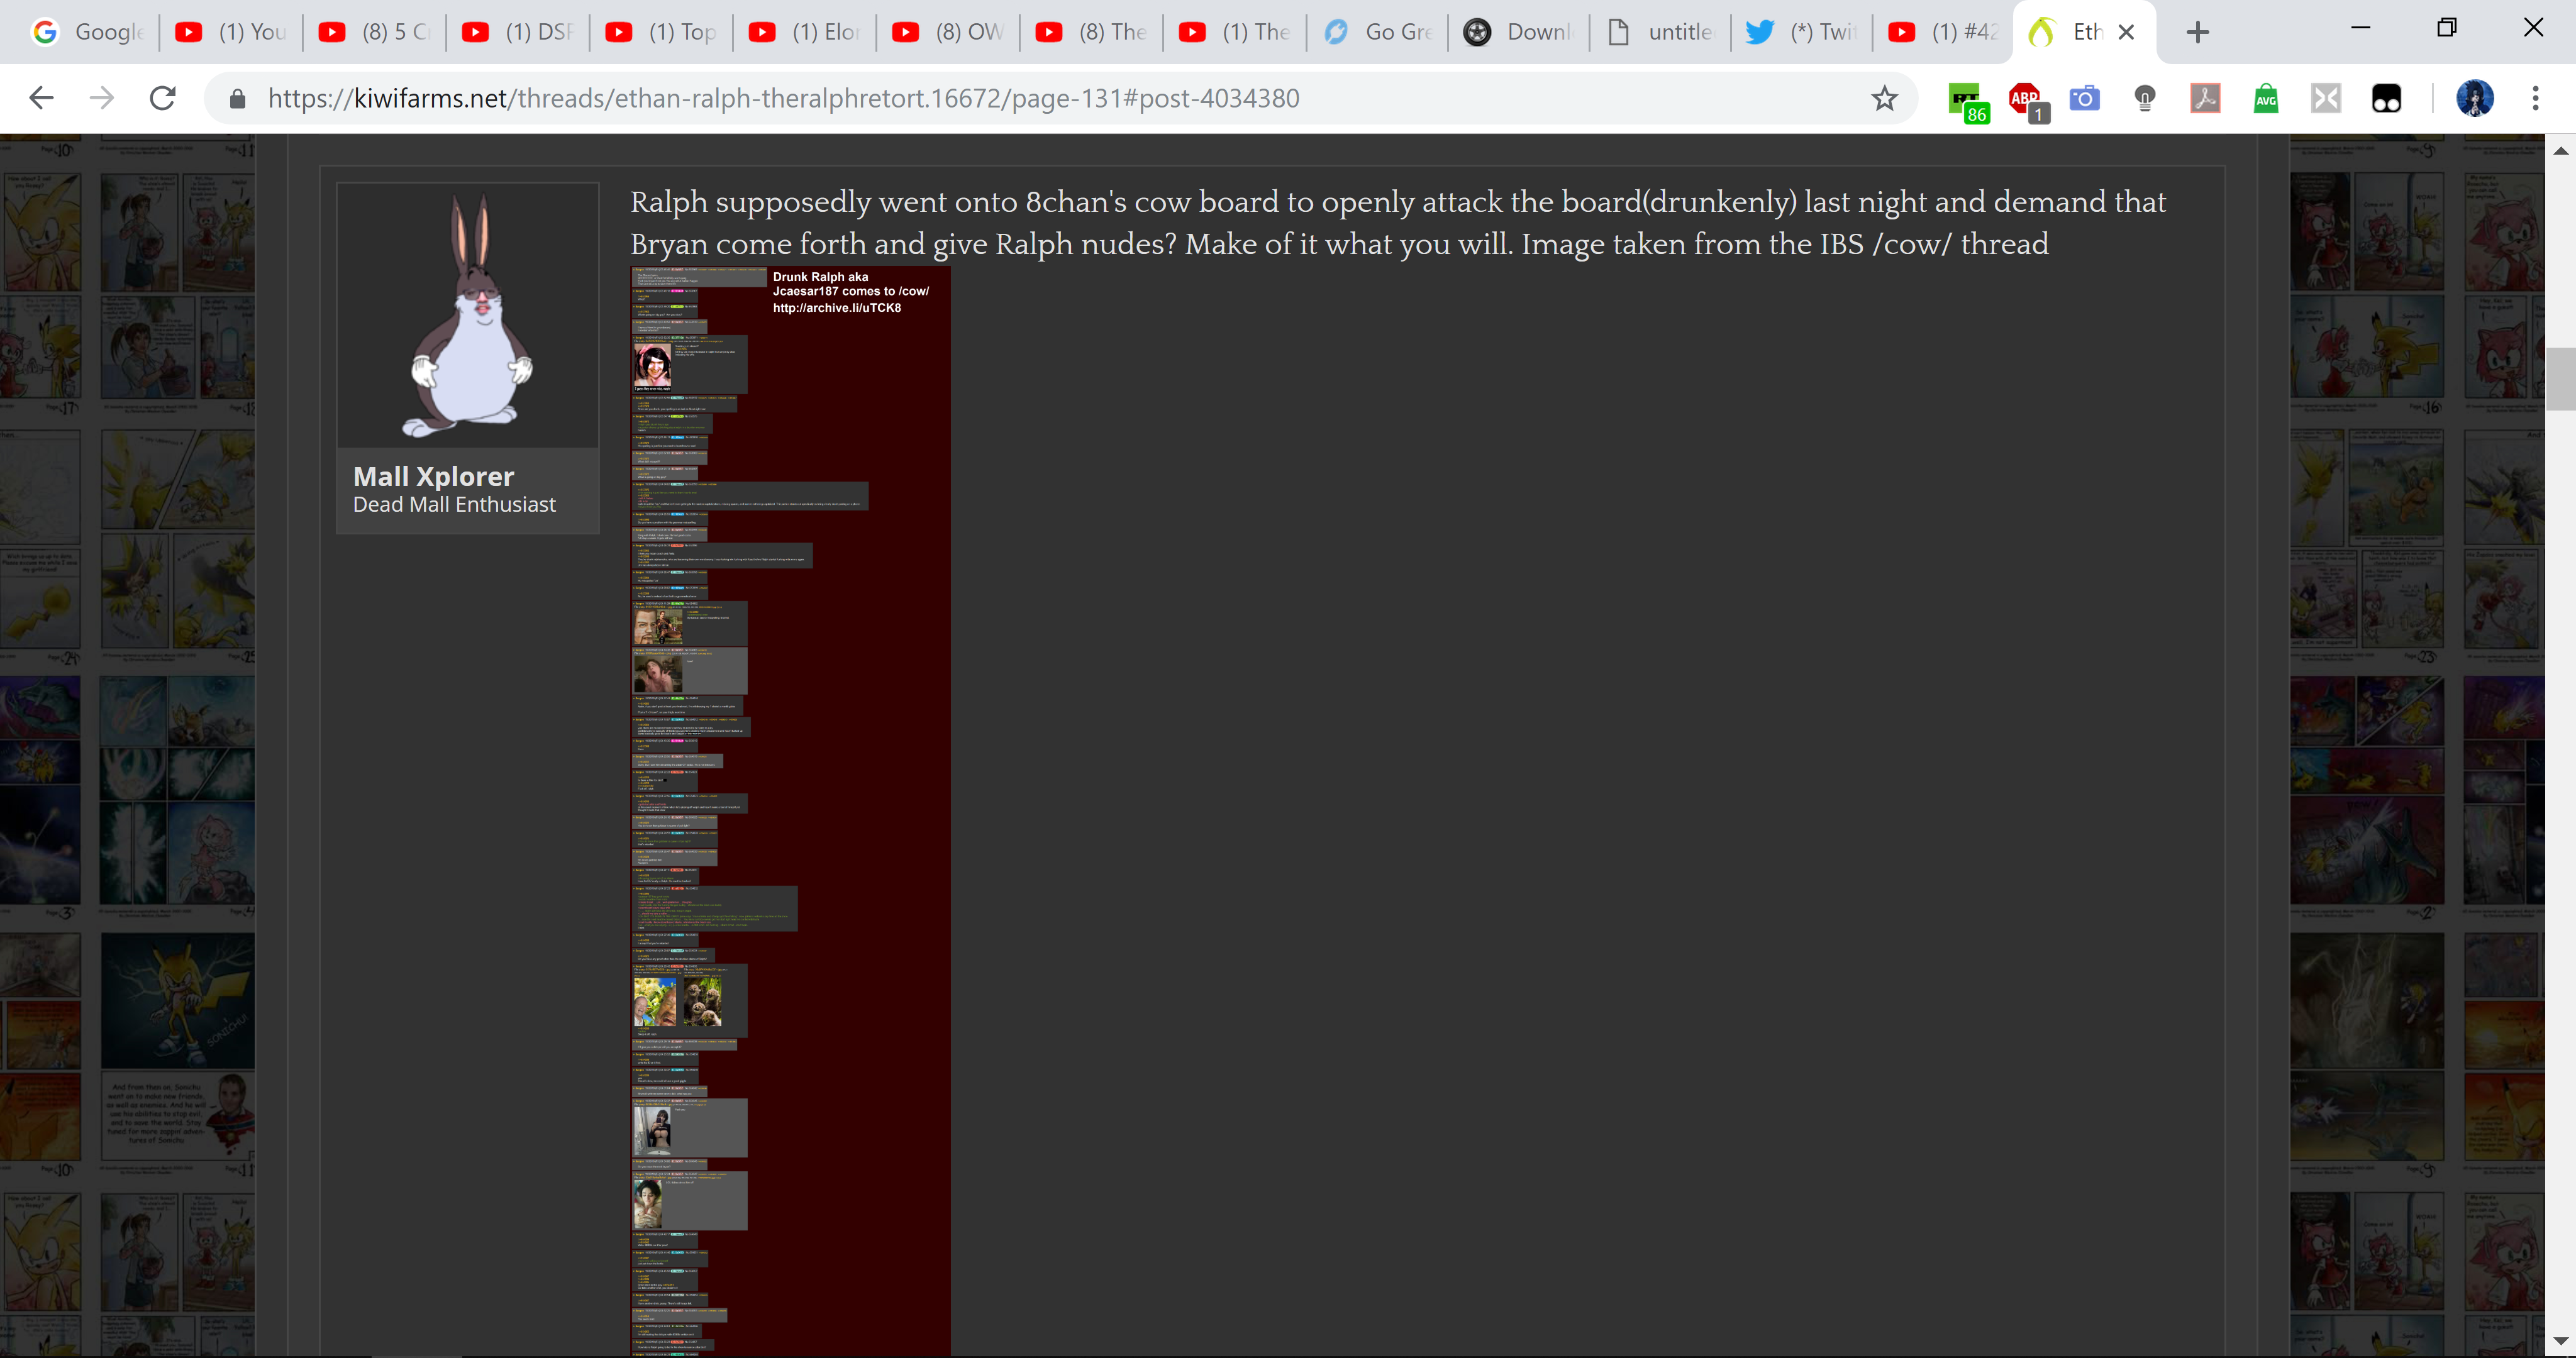Open the attached 'Drunk Ralph' thread screenshot
The image size is (2576, 1358).
coord(790,811)
